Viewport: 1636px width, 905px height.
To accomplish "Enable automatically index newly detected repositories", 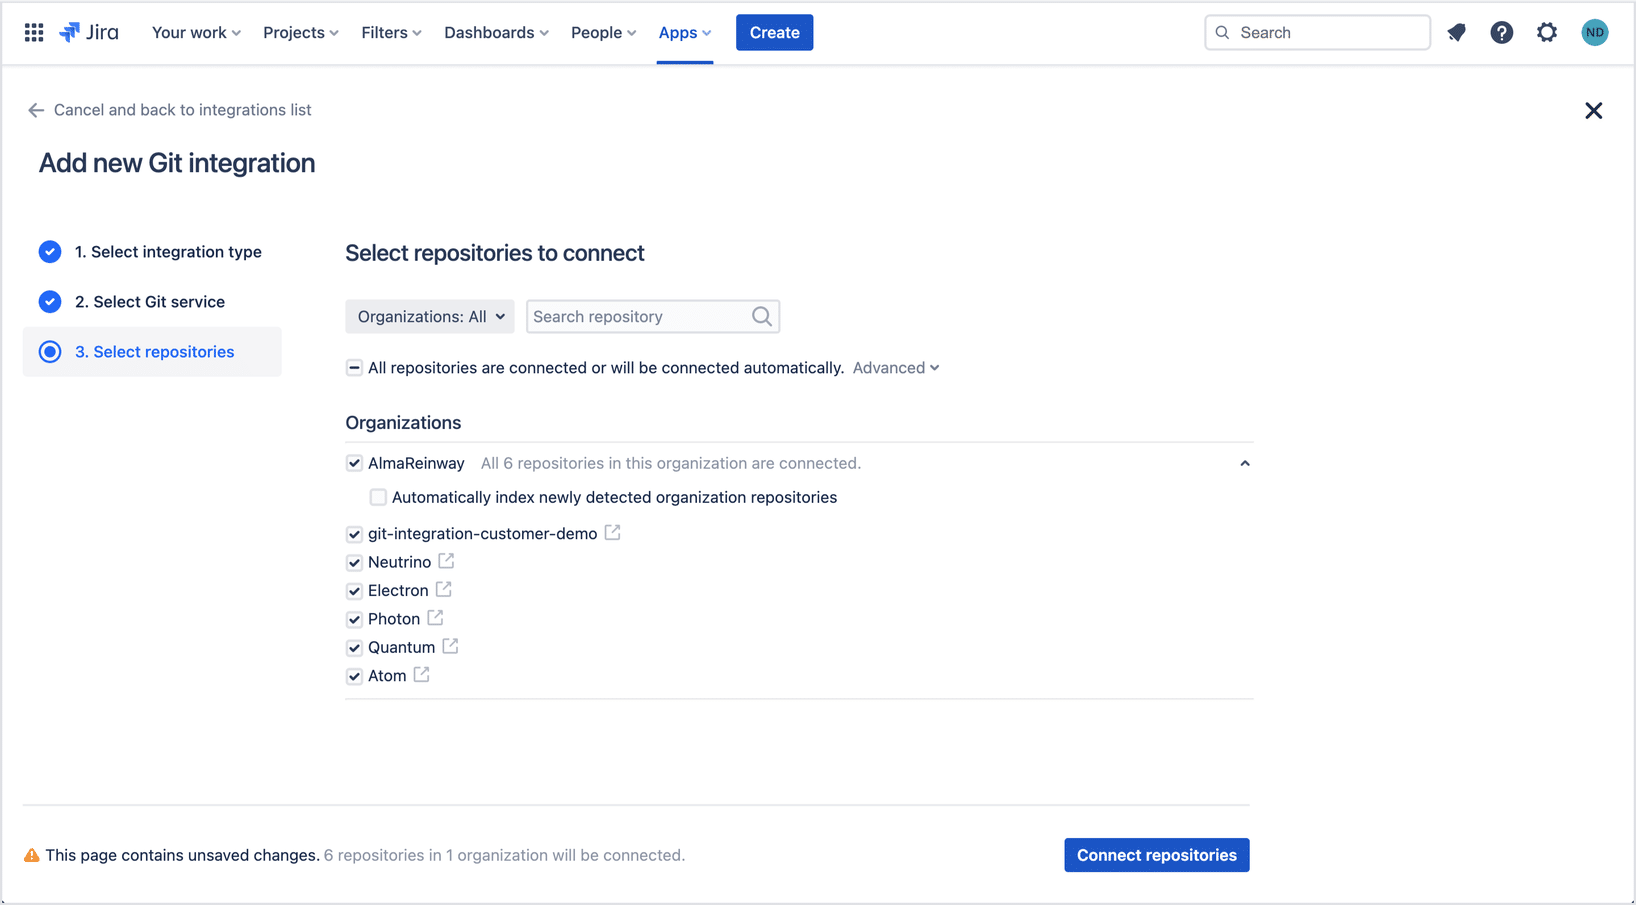I will coord(378,498).
